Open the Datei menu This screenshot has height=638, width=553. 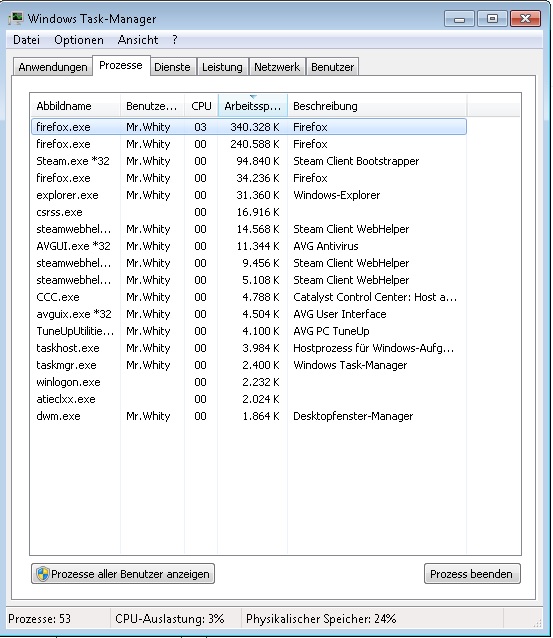pyautogui.click(x=26, y=40)
